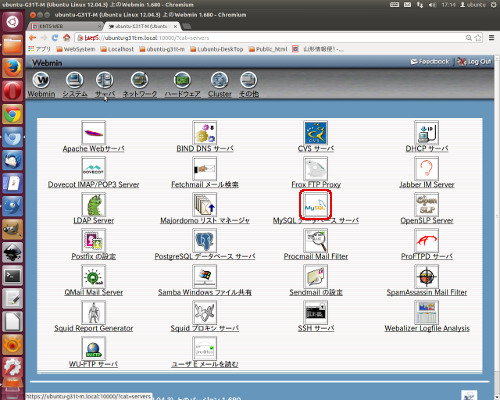Viewport: 500px width, 400px height.
Task: Open the ProFTPD server icon
Action: [427, 240]
